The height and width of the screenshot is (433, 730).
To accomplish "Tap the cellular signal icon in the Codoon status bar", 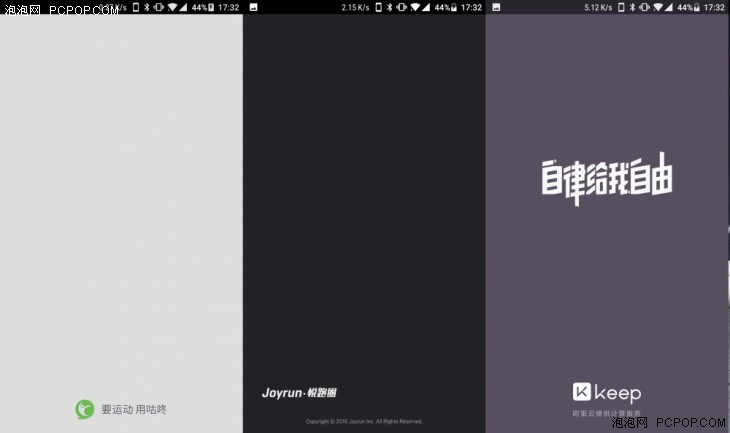I will (183, 7).
